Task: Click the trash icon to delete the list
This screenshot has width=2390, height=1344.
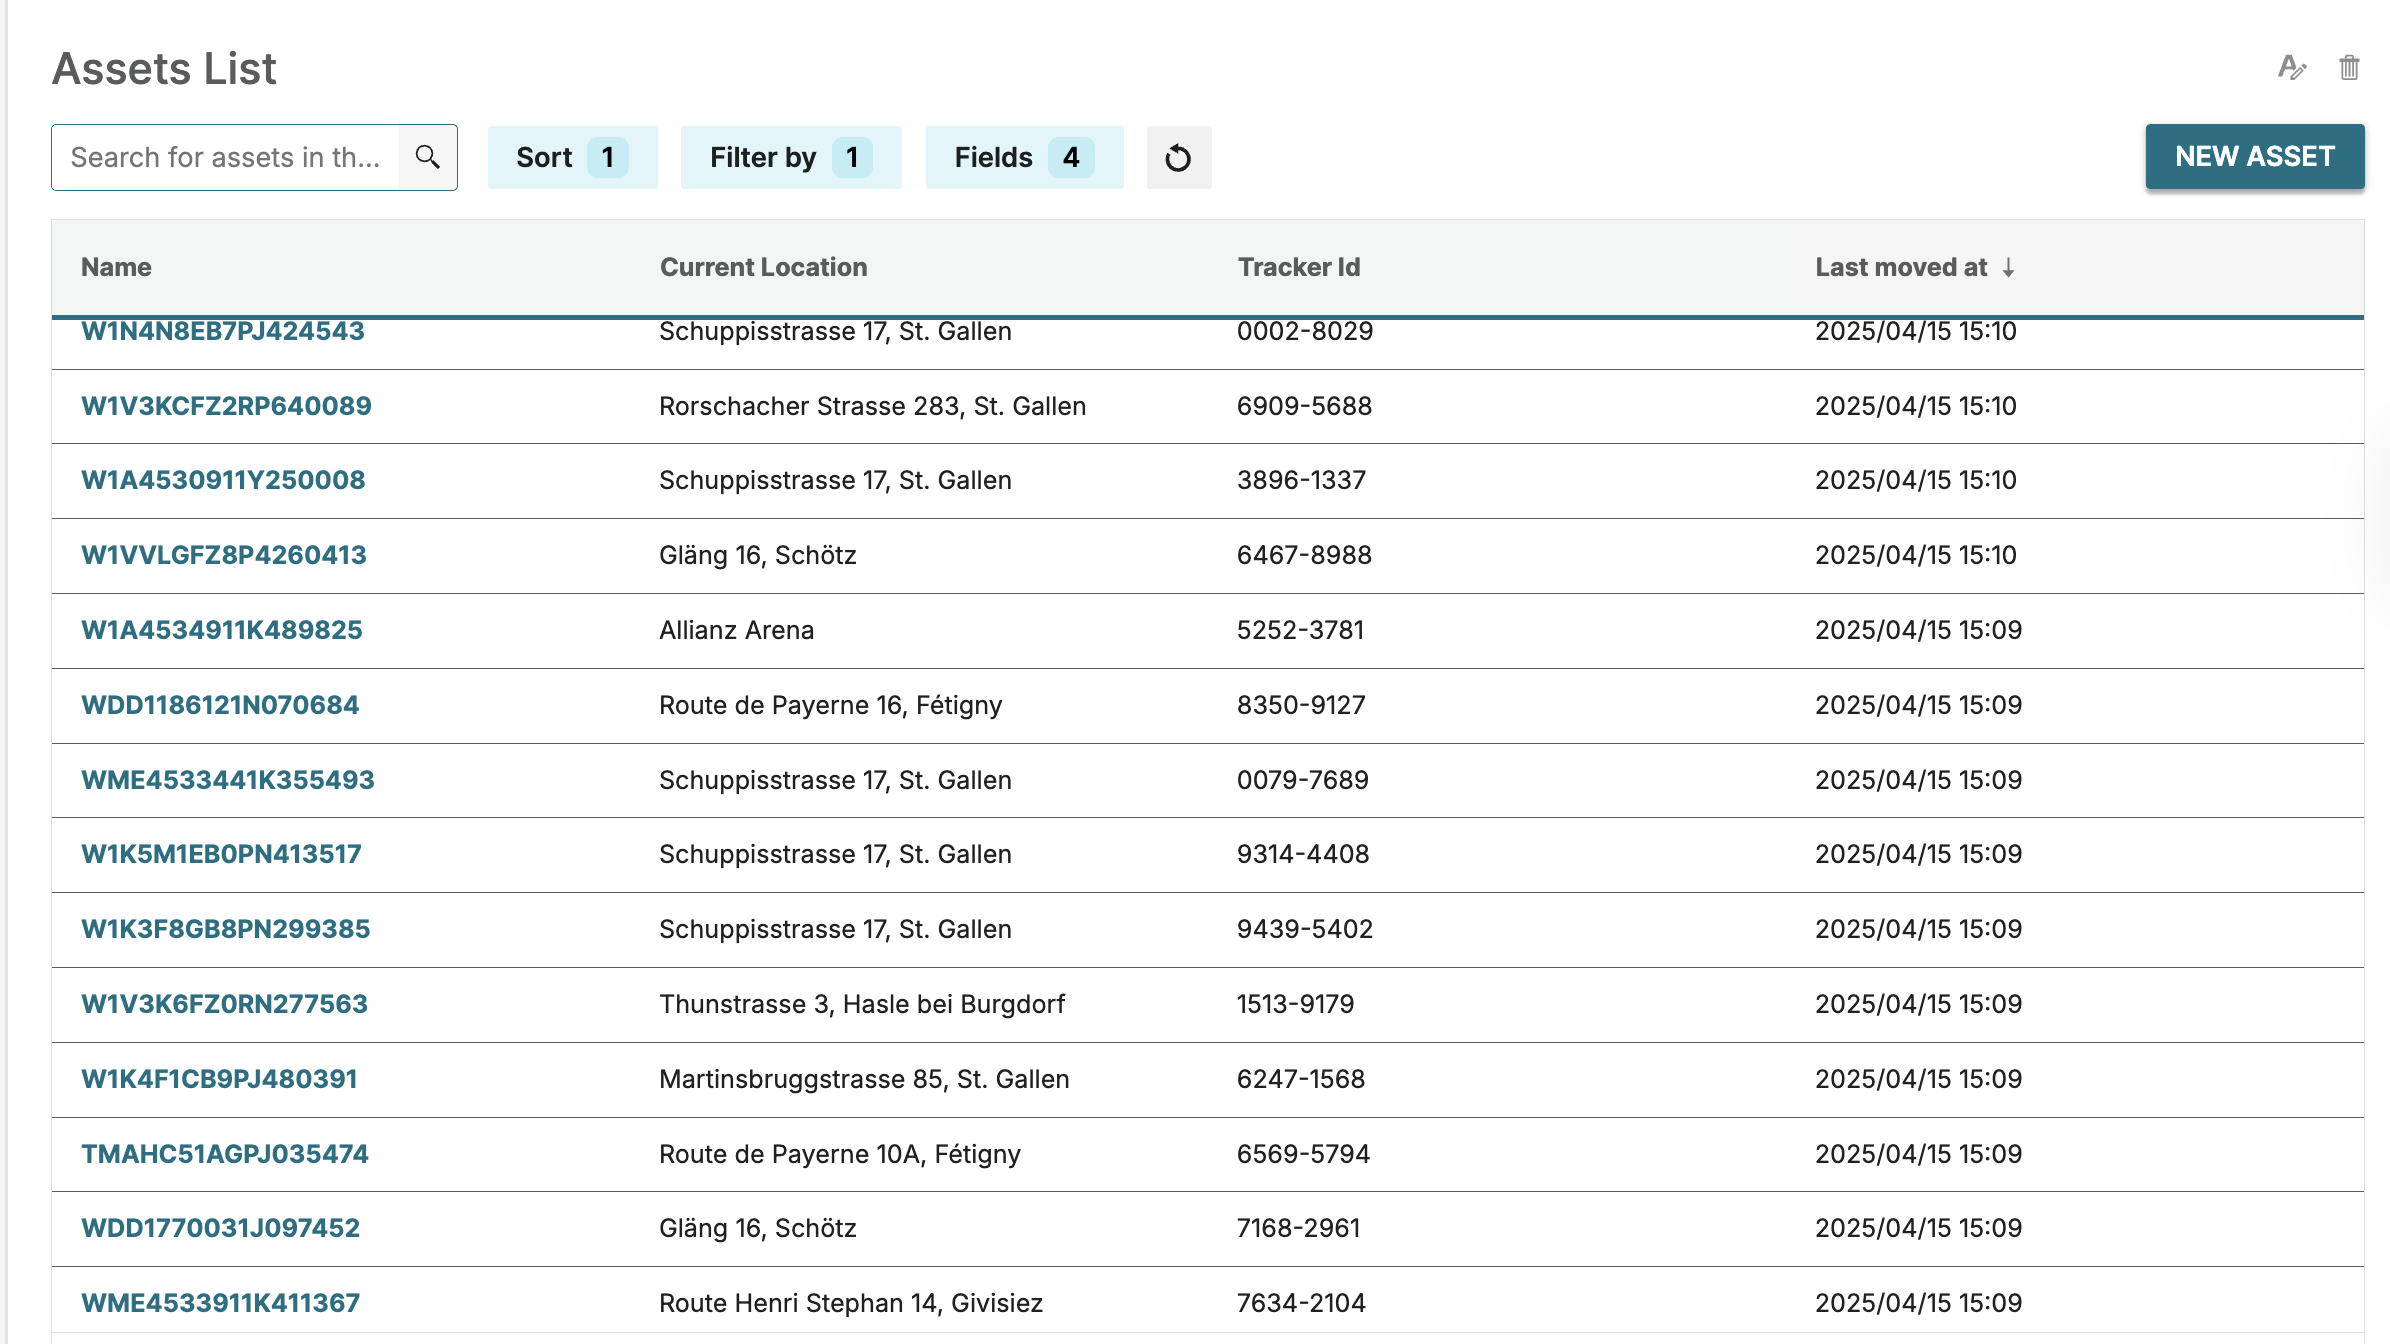Action: click(2350, 67)
